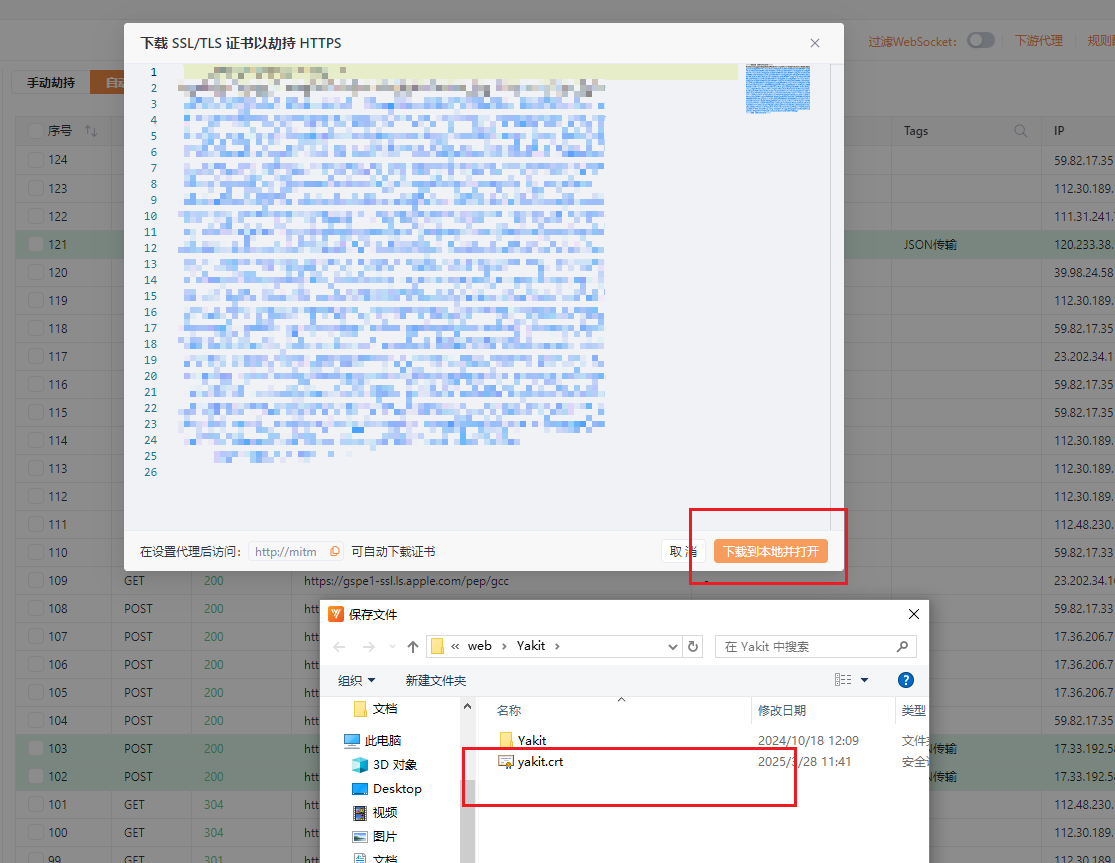
Task: Click 新建文件夹 in save dialog toolbar
Action: 435,680
